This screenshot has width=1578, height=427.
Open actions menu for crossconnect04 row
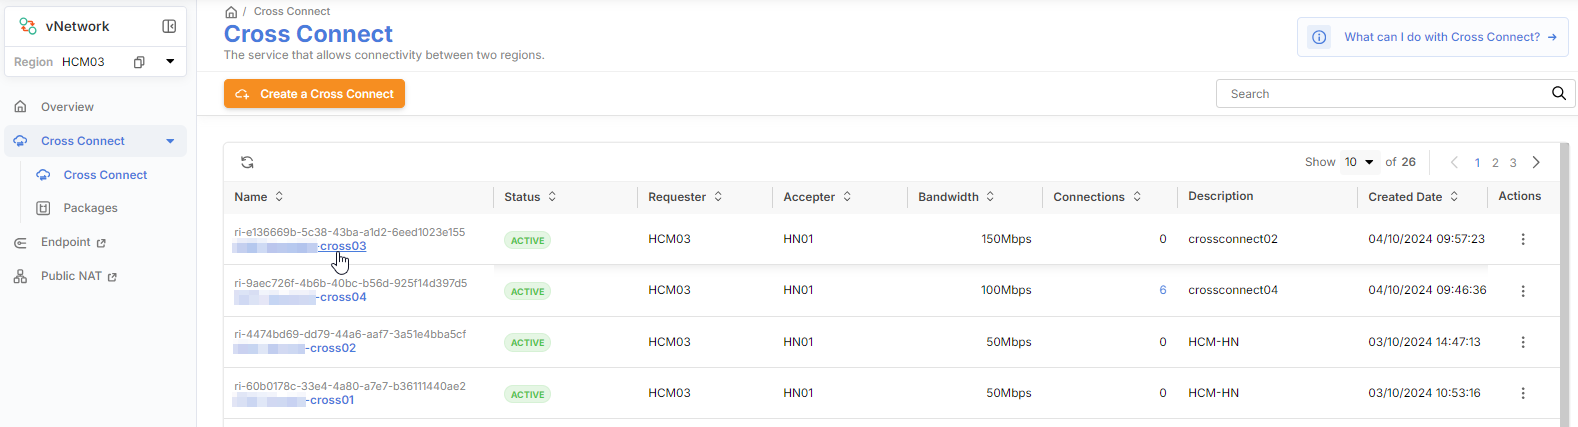(x=1523, y=291)
